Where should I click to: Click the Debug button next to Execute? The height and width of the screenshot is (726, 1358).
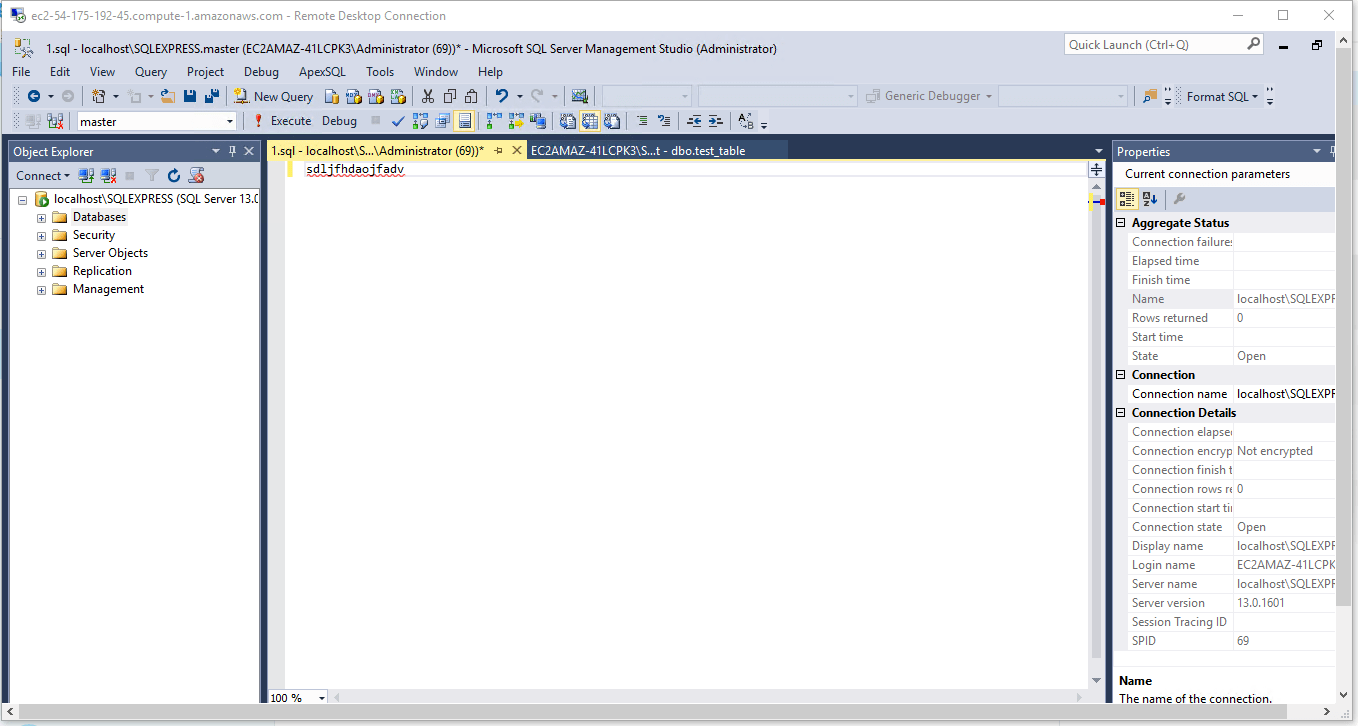tap(339, 120)
